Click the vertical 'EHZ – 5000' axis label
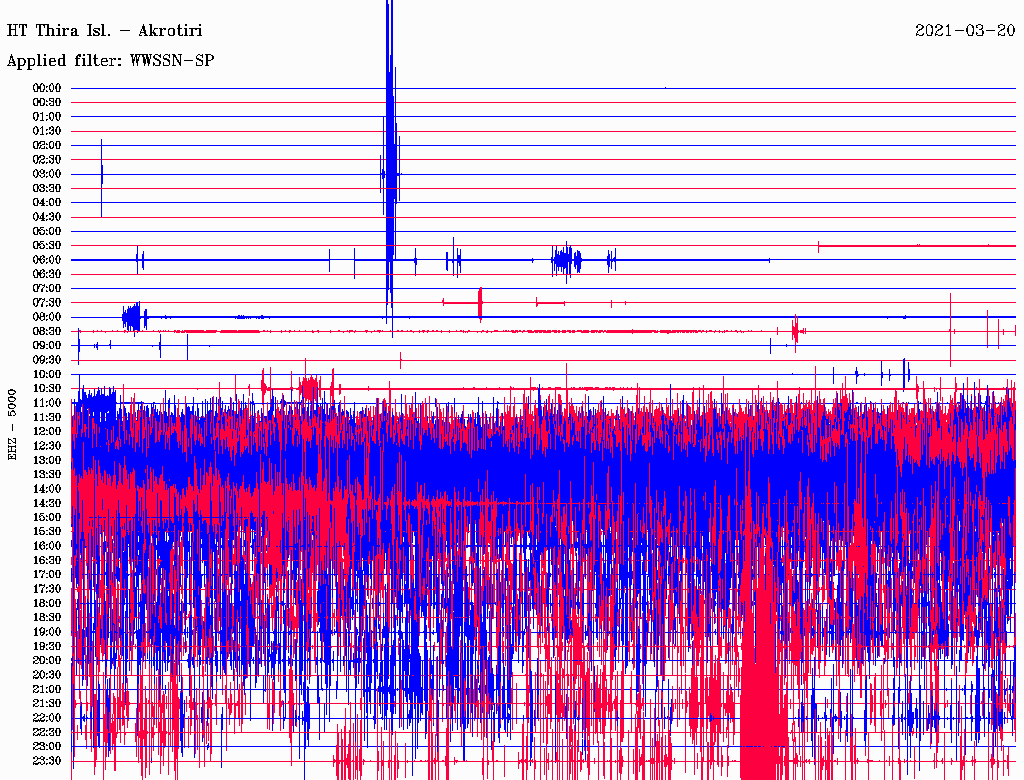The image size is (1024, 780). tap(12, 425)
